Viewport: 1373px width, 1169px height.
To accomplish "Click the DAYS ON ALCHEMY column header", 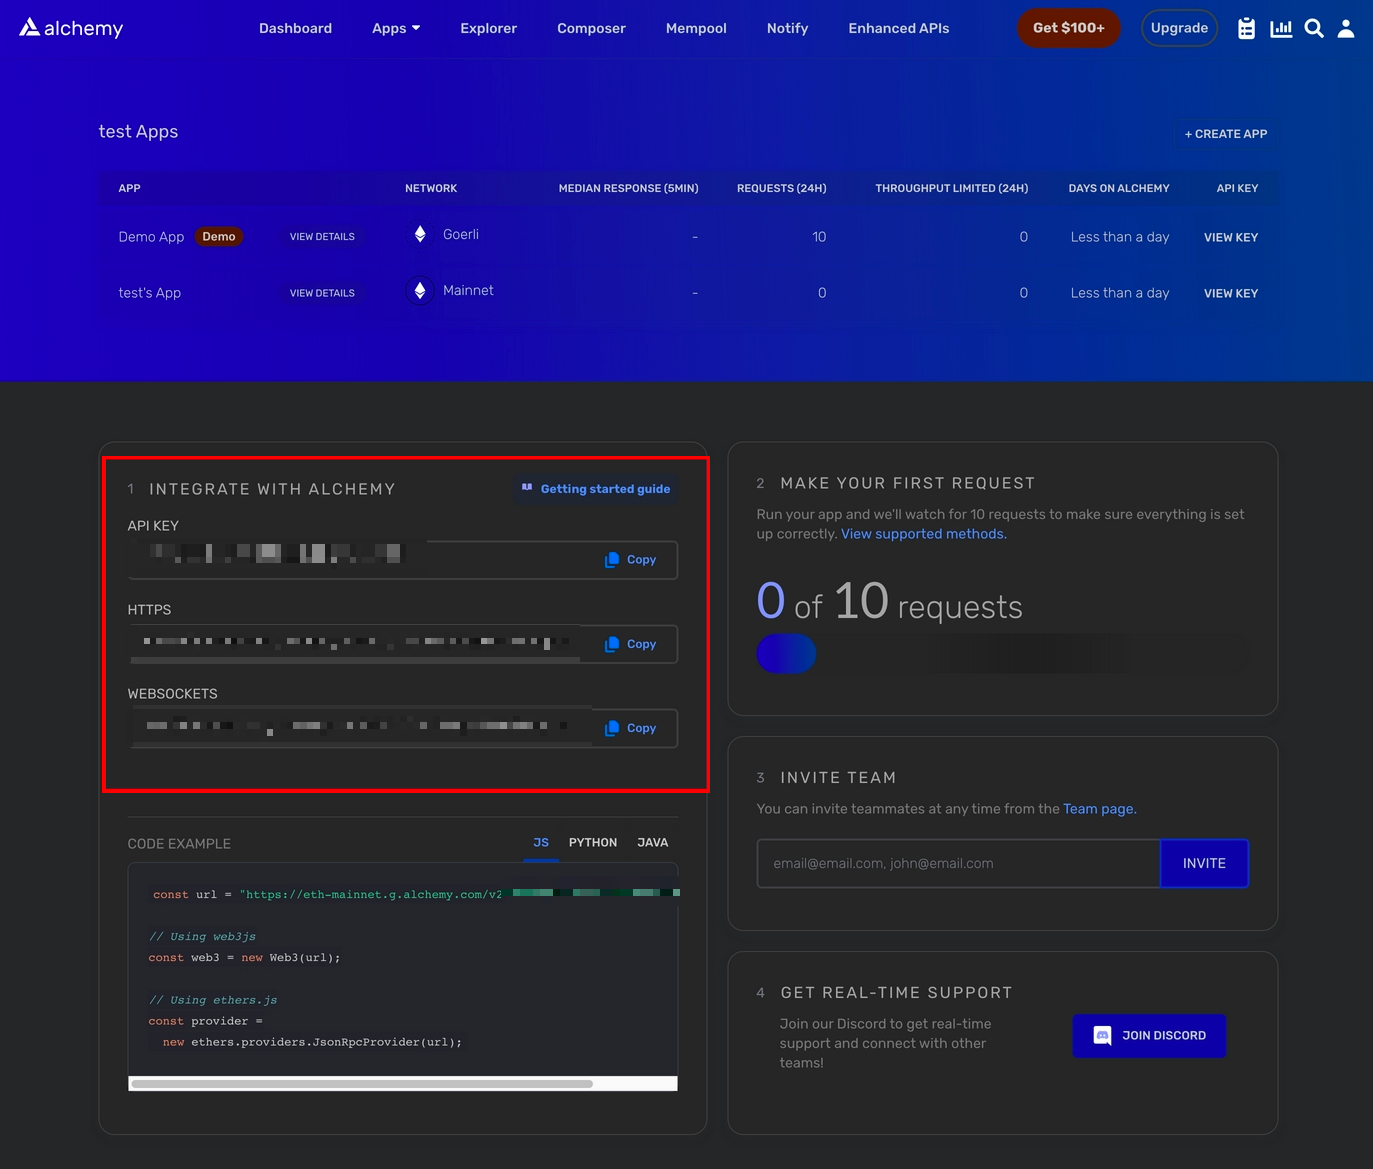I will (x=1119, y=188).
